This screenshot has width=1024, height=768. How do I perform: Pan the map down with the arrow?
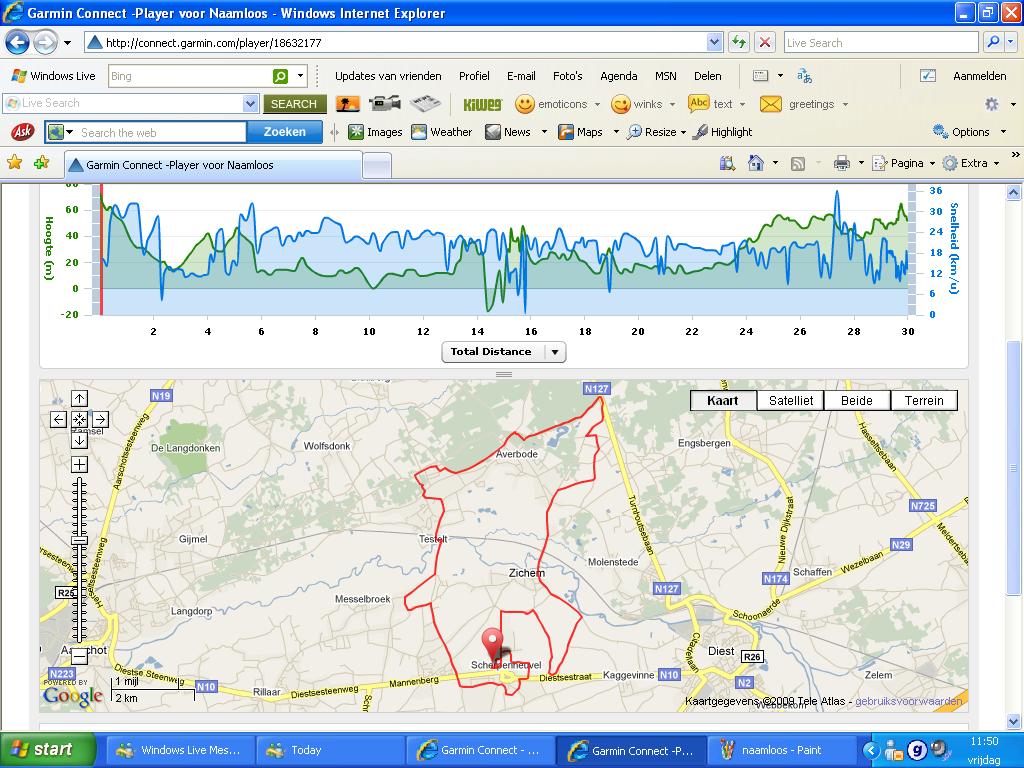pyautogui.click(x=79, y=440)
